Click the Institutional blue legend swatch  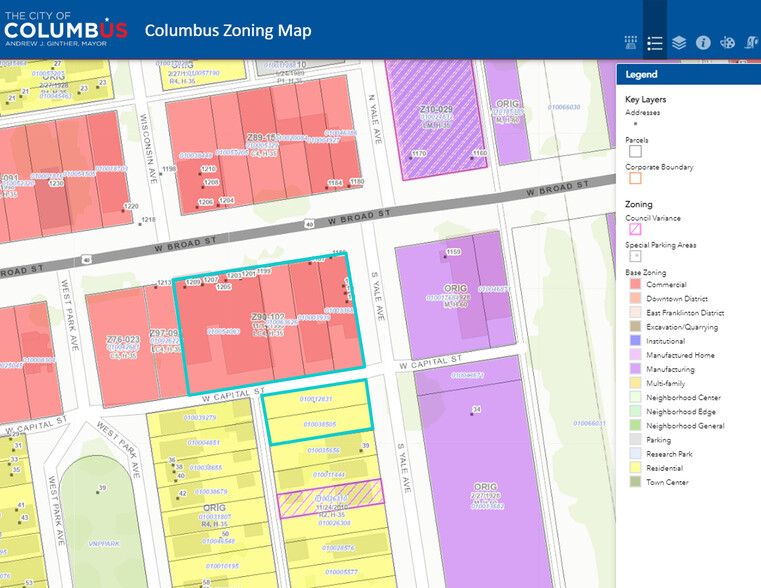click(634, 341)
